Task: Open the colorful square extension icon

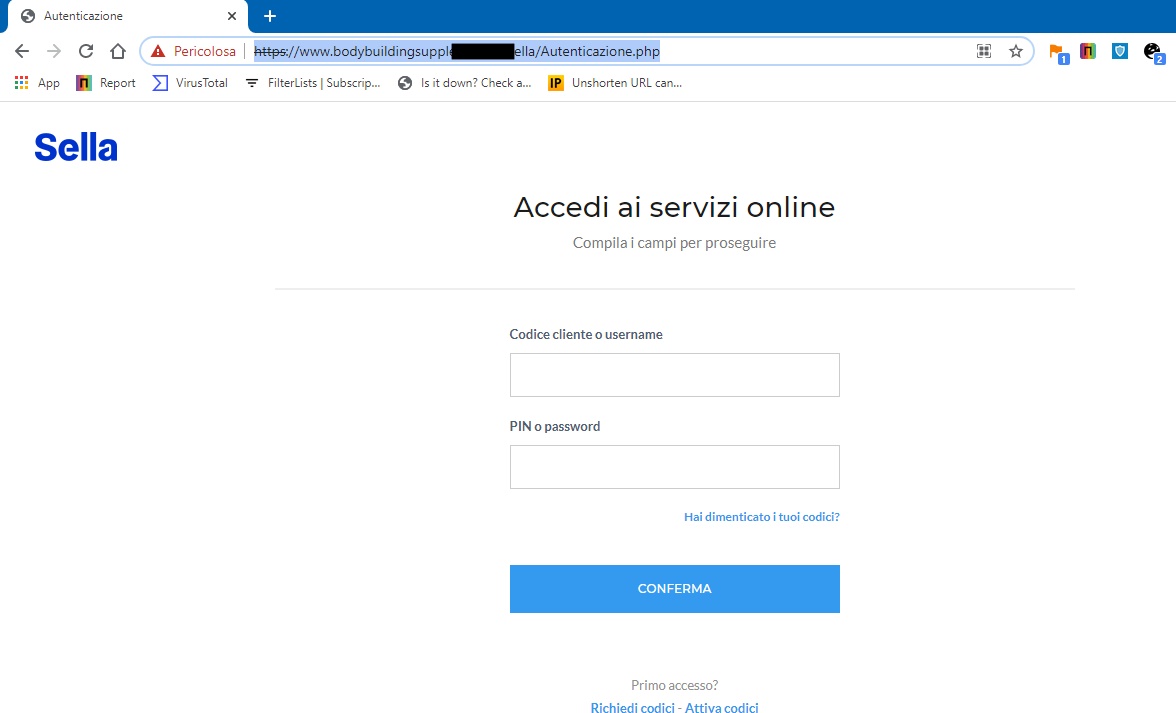Action: tap(1088, 51)
